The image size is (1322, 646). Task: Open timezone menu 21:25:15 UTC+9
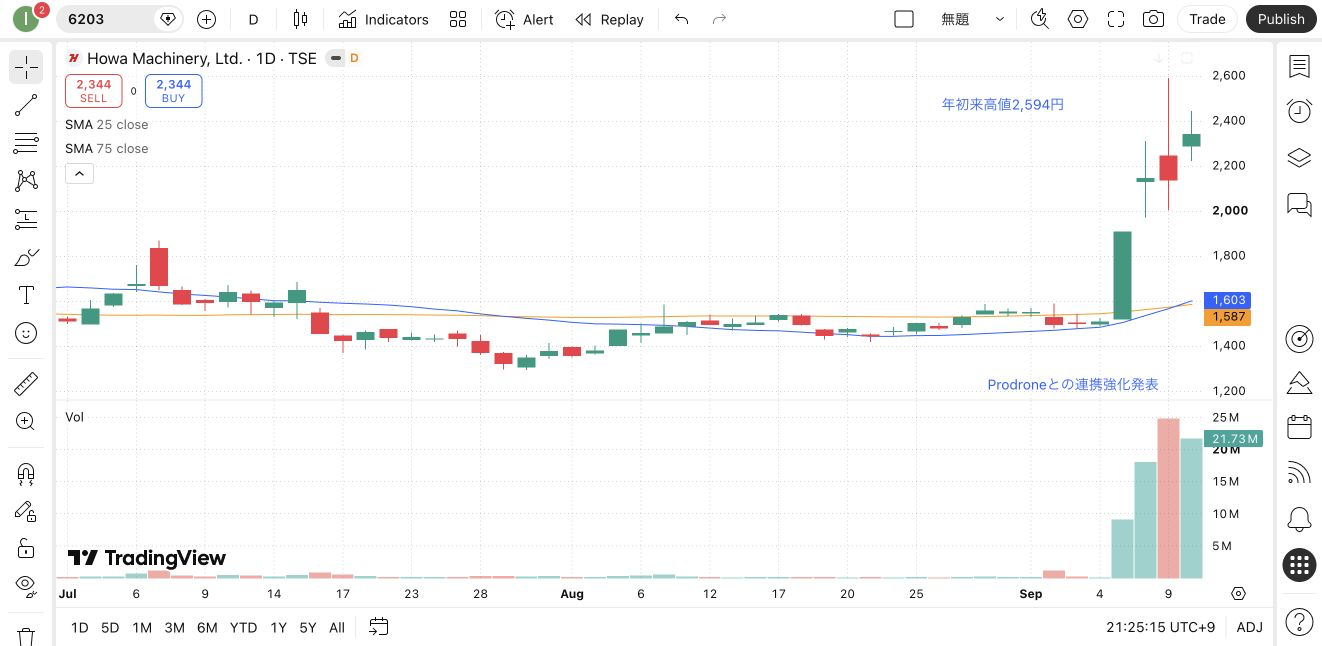coord(1161,628)
